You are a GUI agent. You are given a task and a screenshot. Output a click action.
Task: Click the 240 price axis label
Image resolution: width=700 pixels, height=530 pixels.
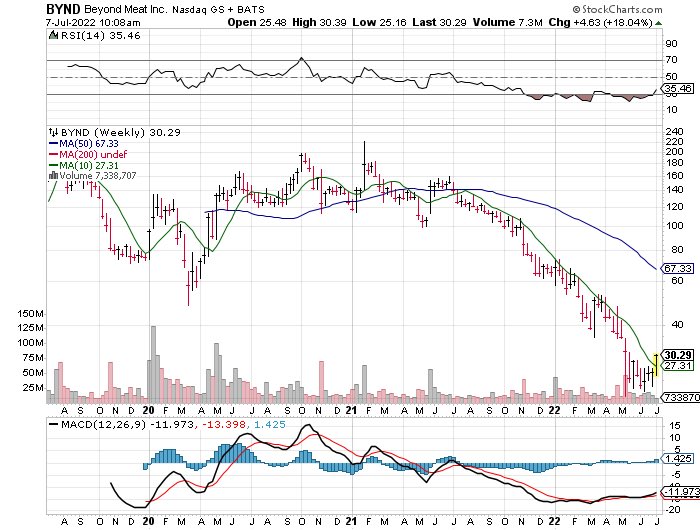(x=674, y=132)
